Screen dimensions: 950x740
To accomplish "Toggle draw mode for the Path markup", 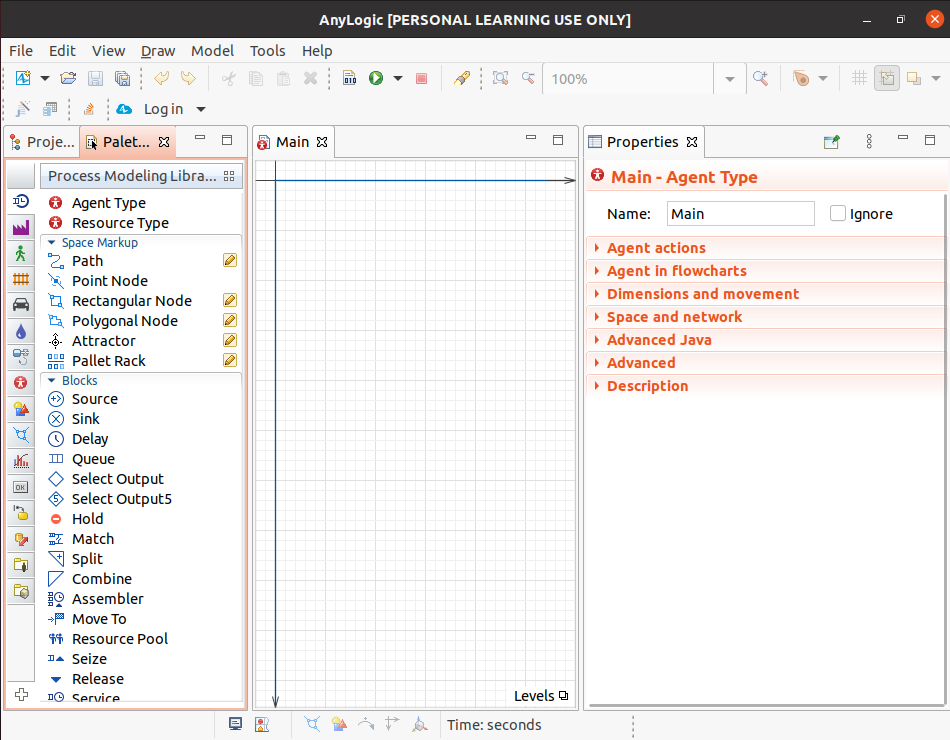I will click(230, 260).
